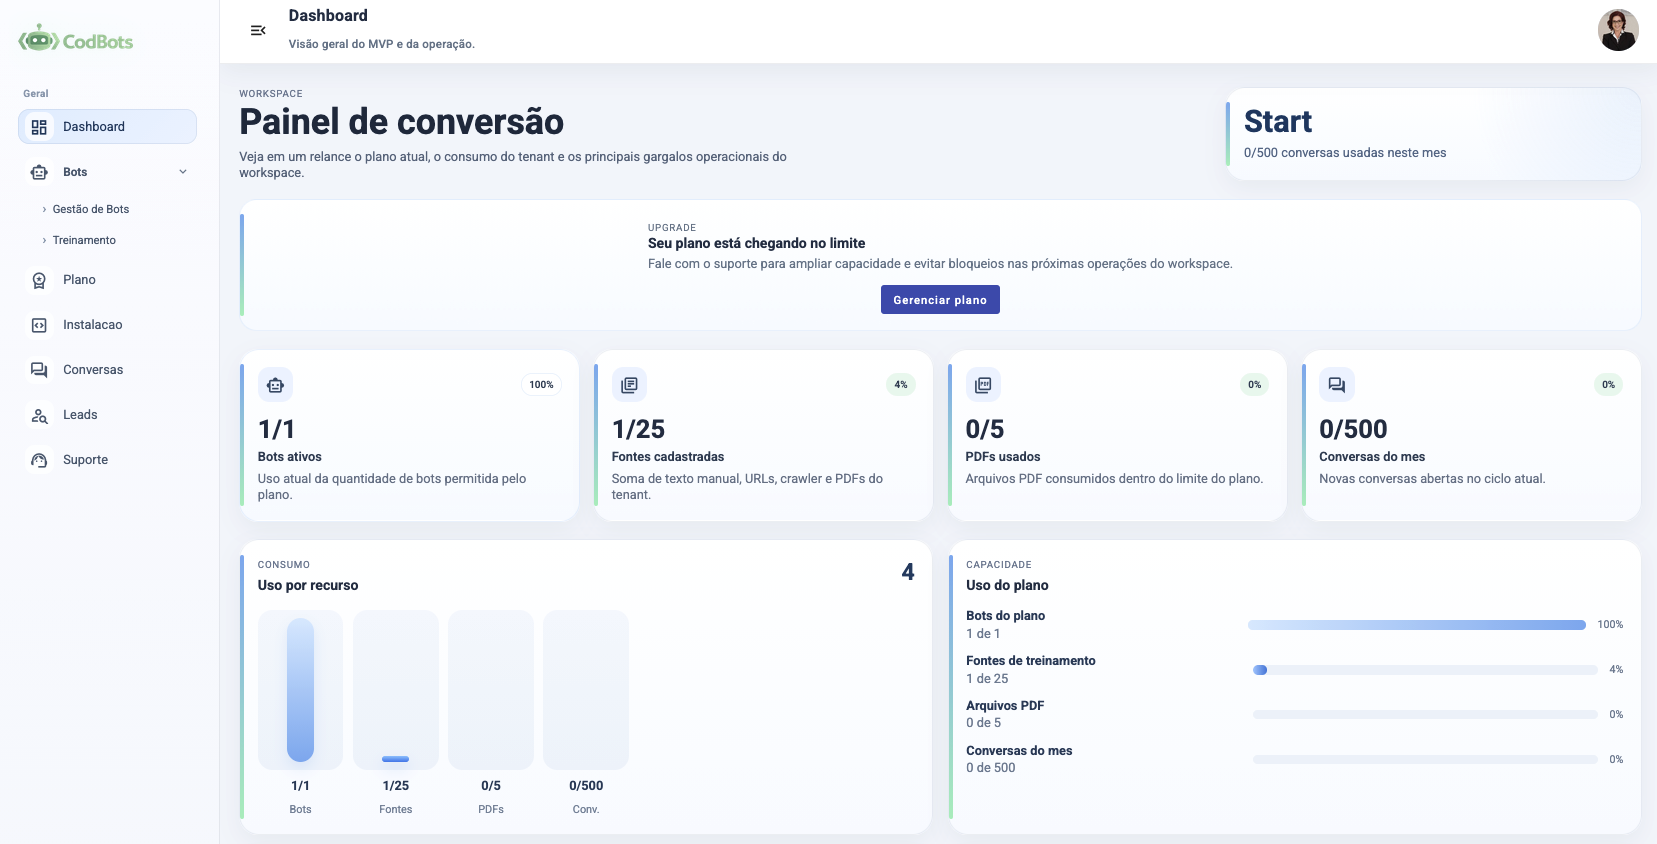The width and height of the screenshot is (1657, 844).
Task: Click the 1/1 Bots ativos value
Action: click(x=277, y=430)
